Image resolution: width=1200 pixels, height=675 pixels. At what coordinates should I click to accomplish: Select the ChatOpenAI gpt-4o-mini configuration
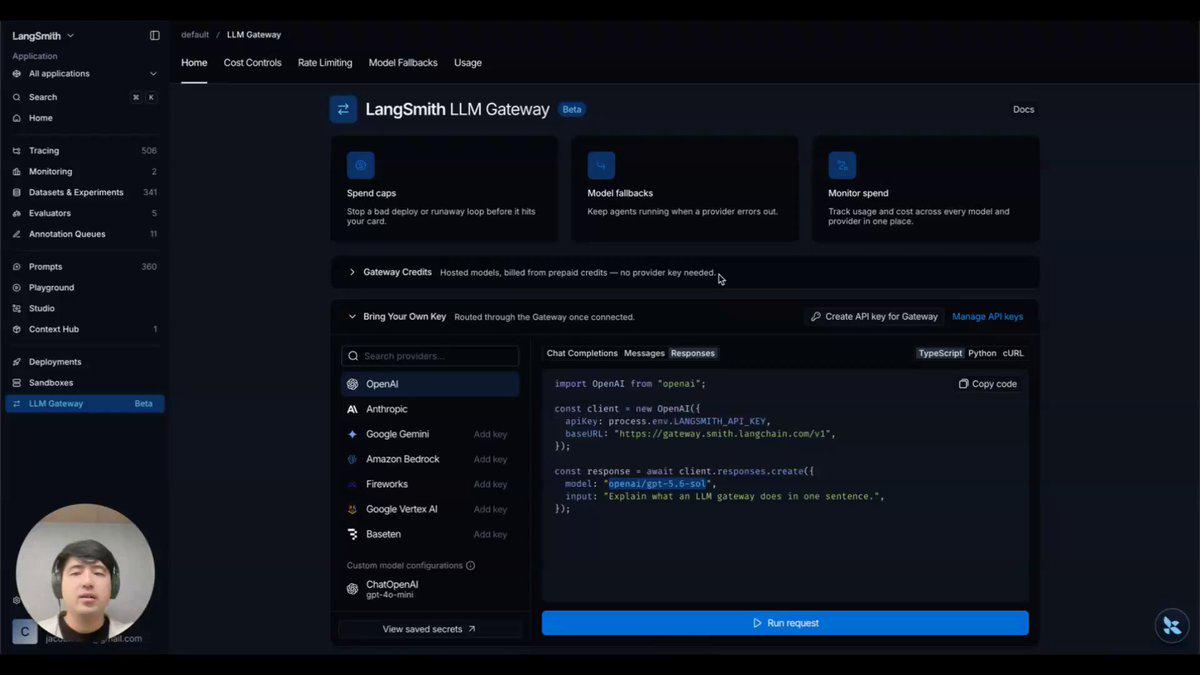[430, 589]
